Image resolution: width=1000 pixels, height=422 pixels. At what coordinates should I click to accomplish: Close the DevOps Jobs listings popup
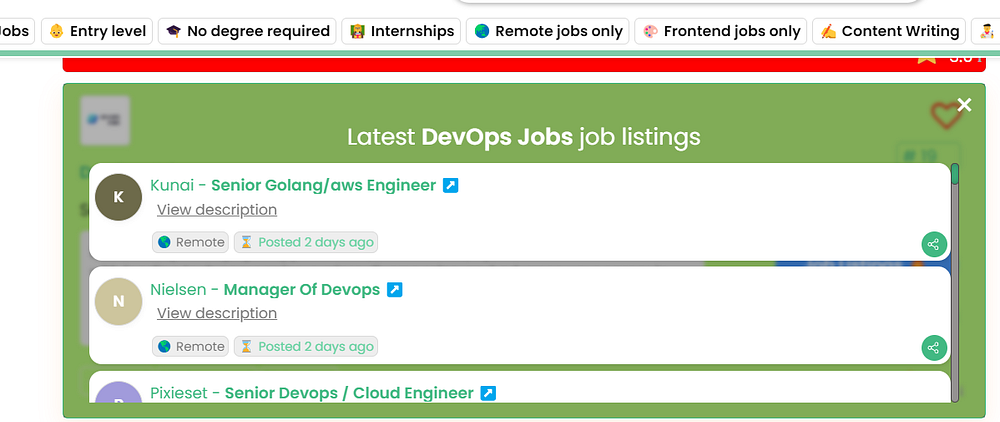tap(964, 105)
